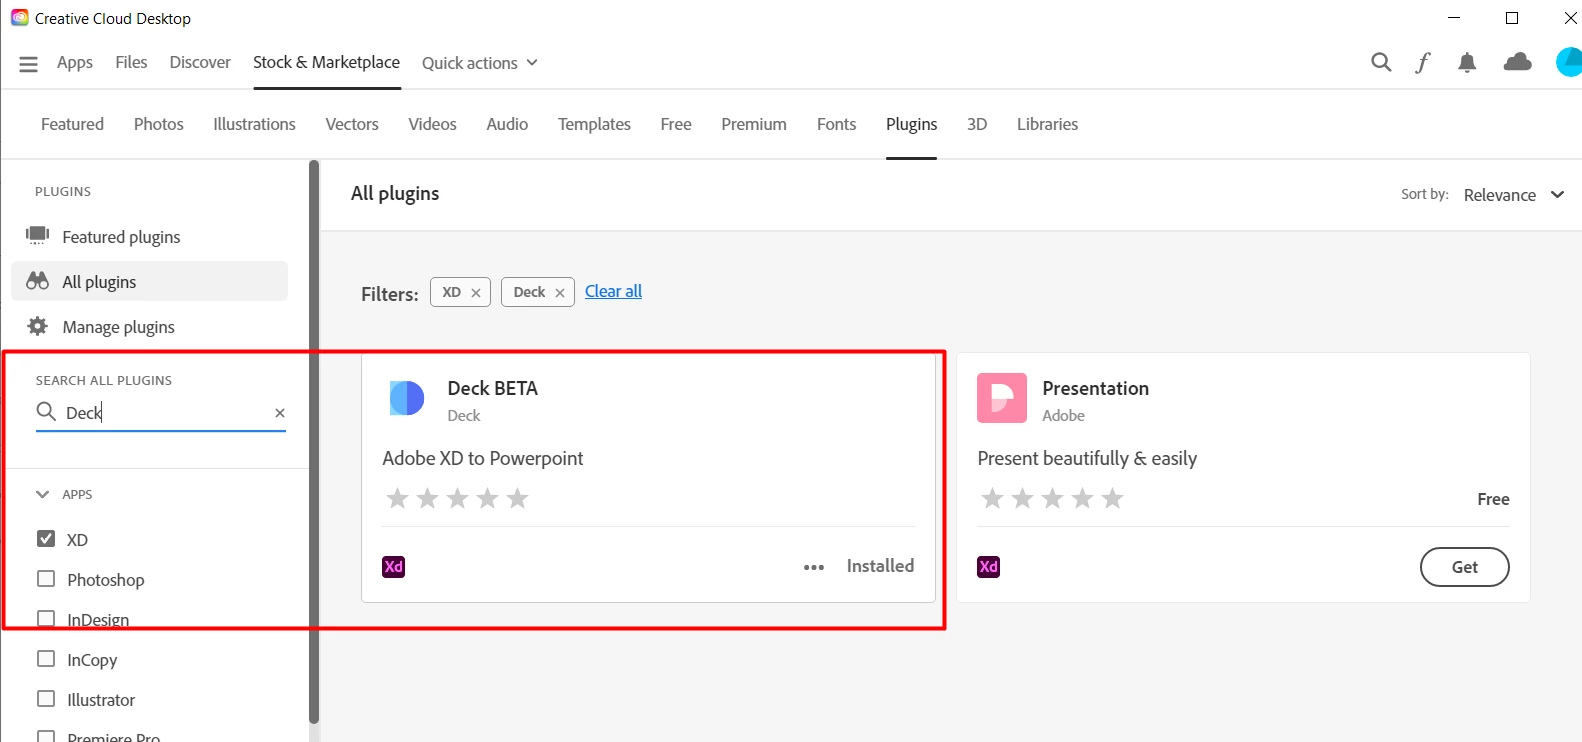Click Get on Presentation plugin

tap(1464, 567)
